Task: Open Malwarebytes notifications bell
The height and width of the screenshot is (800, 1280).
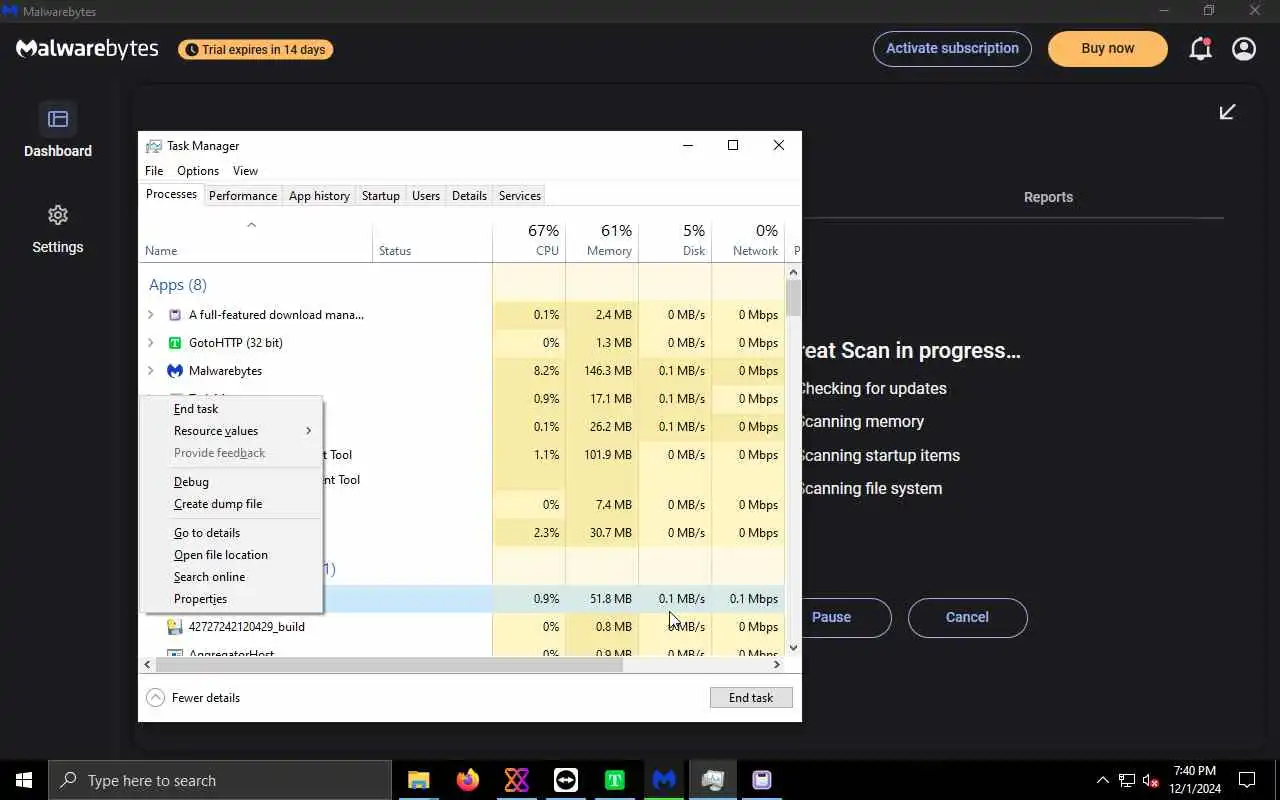Action: coord(1200,49)
